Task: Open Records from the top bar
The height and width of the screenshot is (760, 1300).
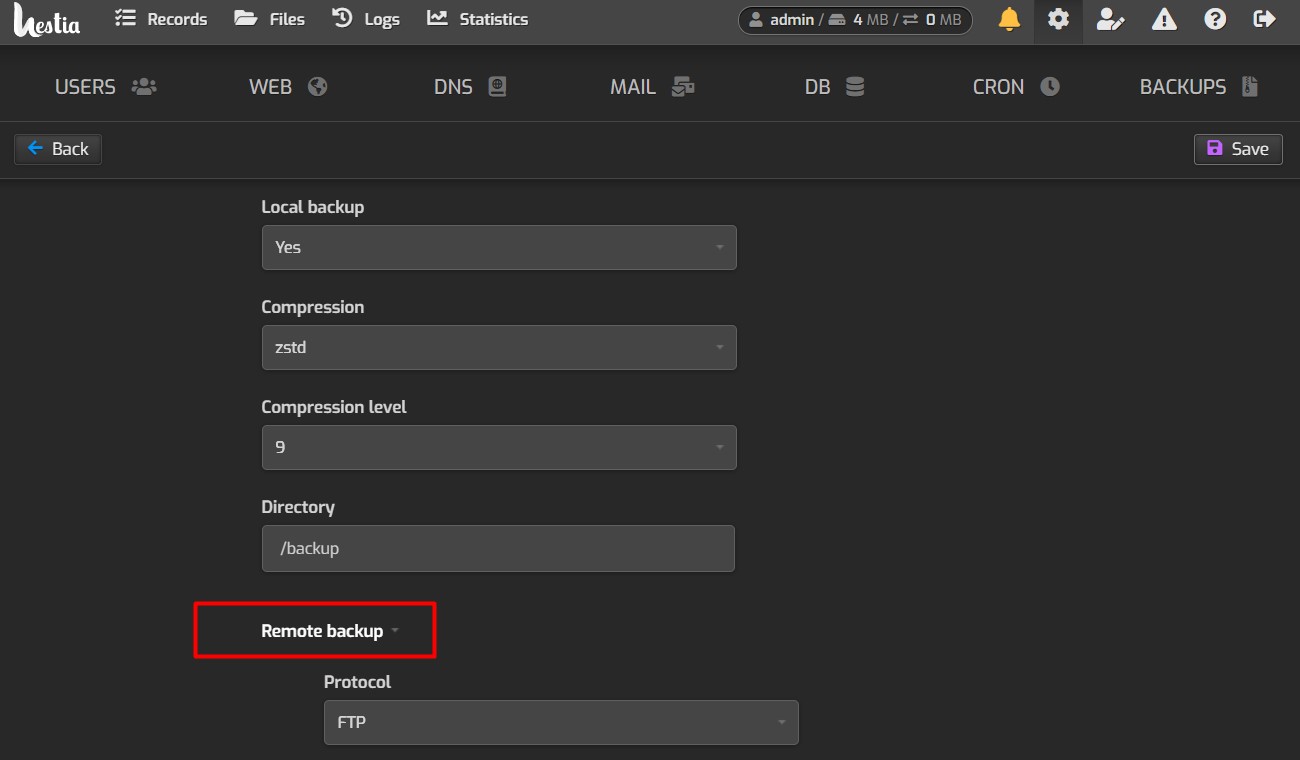Action: [161, 19]
